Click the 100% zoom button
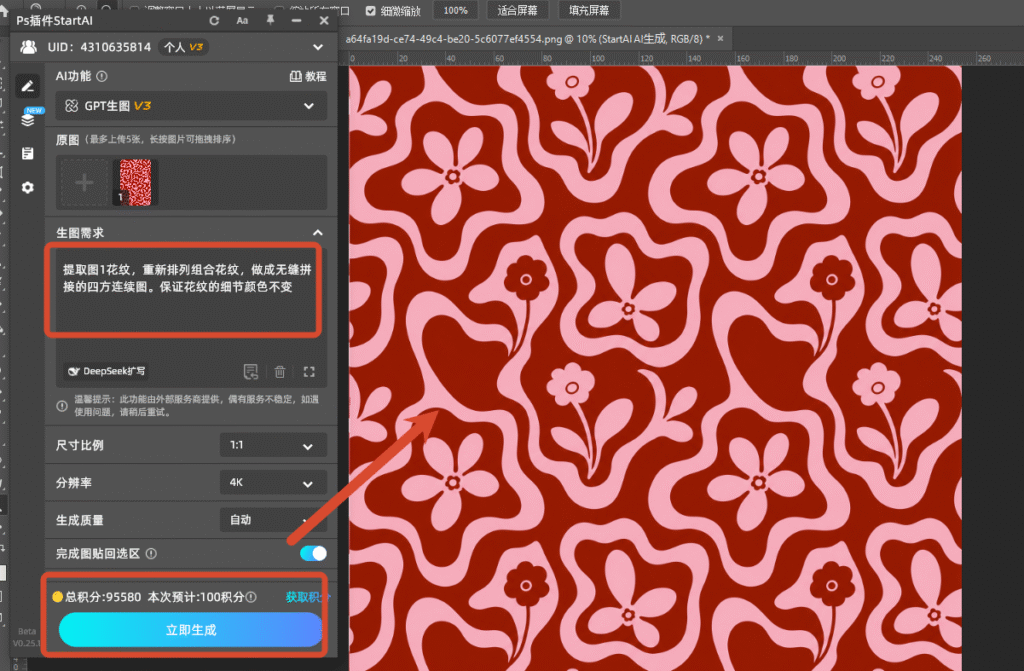The width and height of the screenshot is (1024, 671). [x=456, y=10]
